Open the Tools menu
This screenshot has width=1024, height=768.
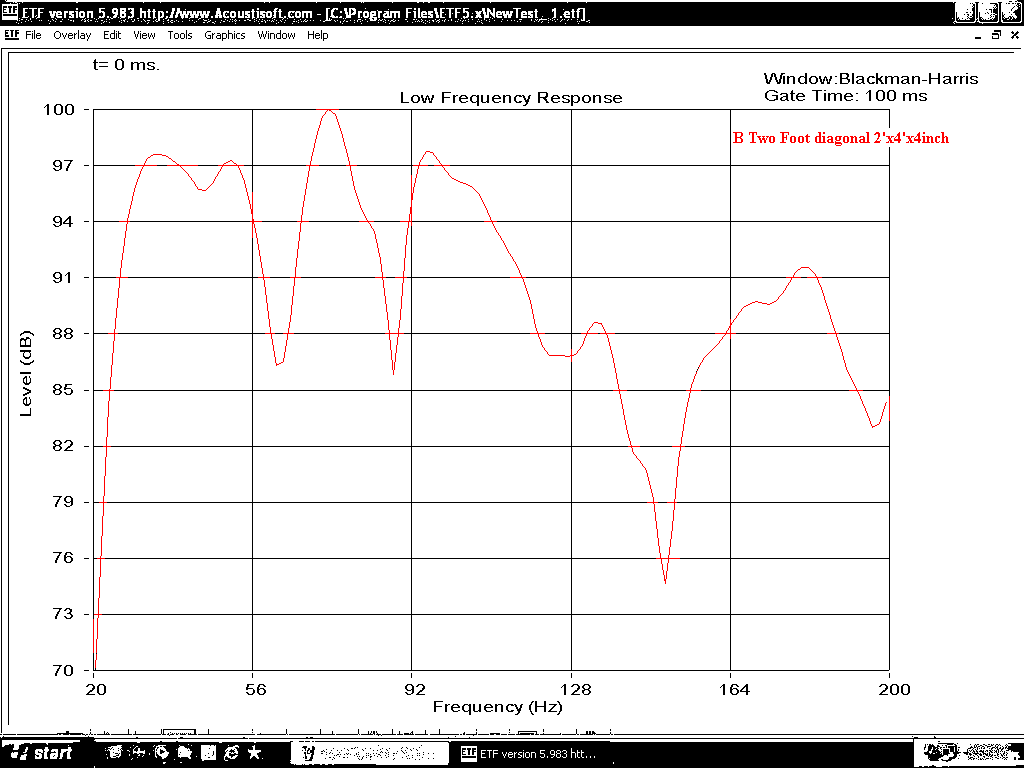point(180,35)
